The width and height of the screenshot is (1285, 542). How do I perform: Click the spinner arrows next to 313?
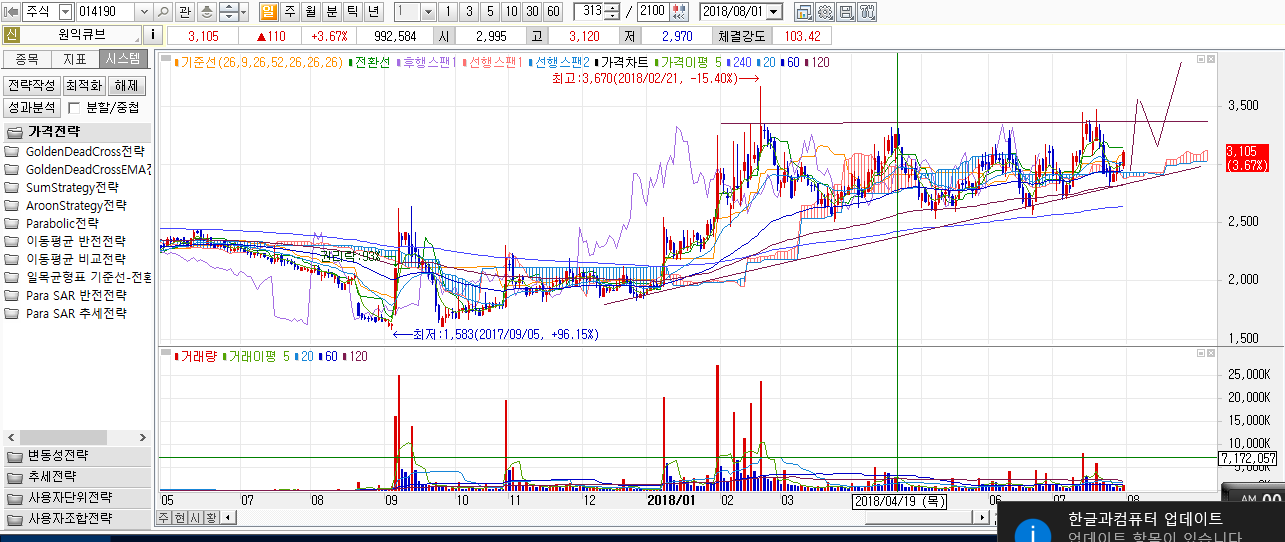point(612,12)
